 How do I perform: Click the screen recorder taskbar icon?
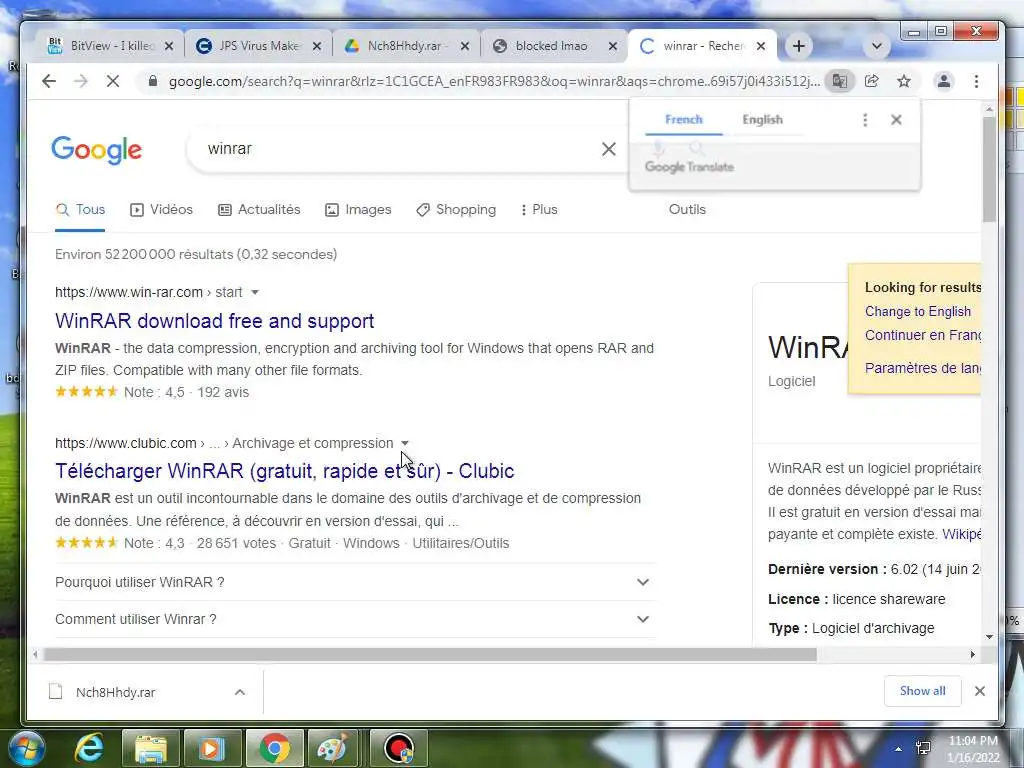click(x=399, y=748)
